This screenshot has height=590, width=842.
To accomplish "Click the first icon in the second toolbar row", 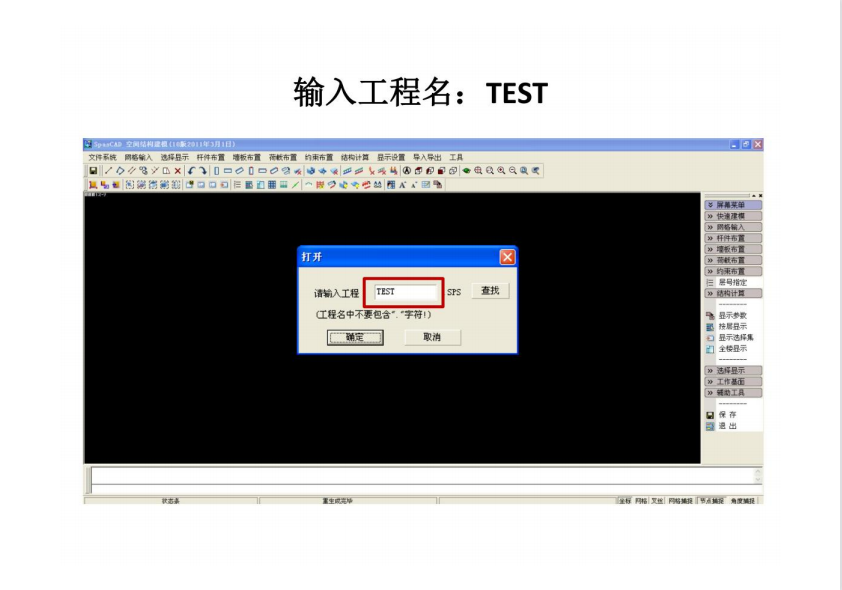I will point(93,185).
